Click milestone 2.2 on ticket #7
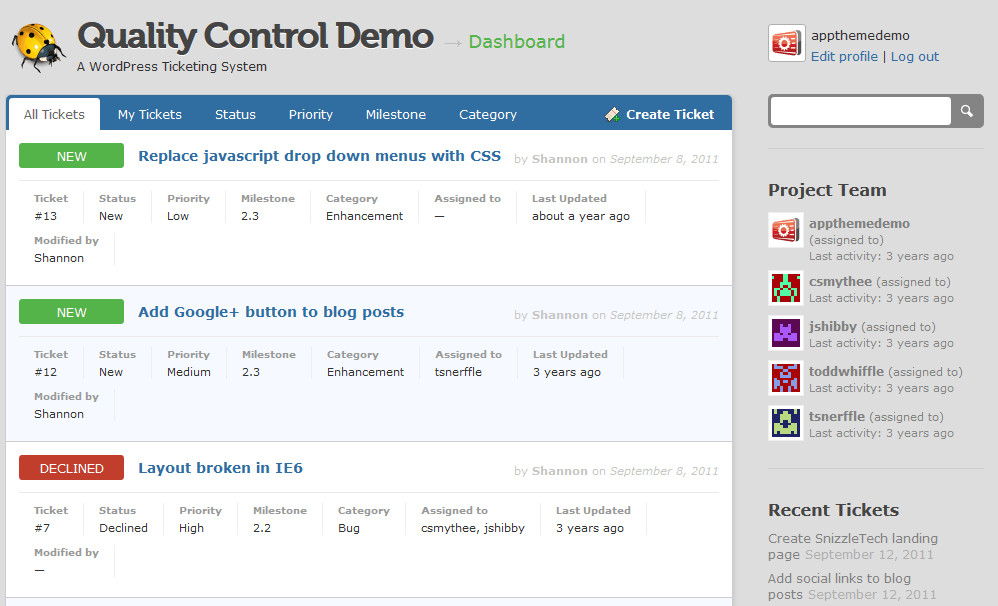The height and width of the screenshot is (606, 998). click(262, 528)
